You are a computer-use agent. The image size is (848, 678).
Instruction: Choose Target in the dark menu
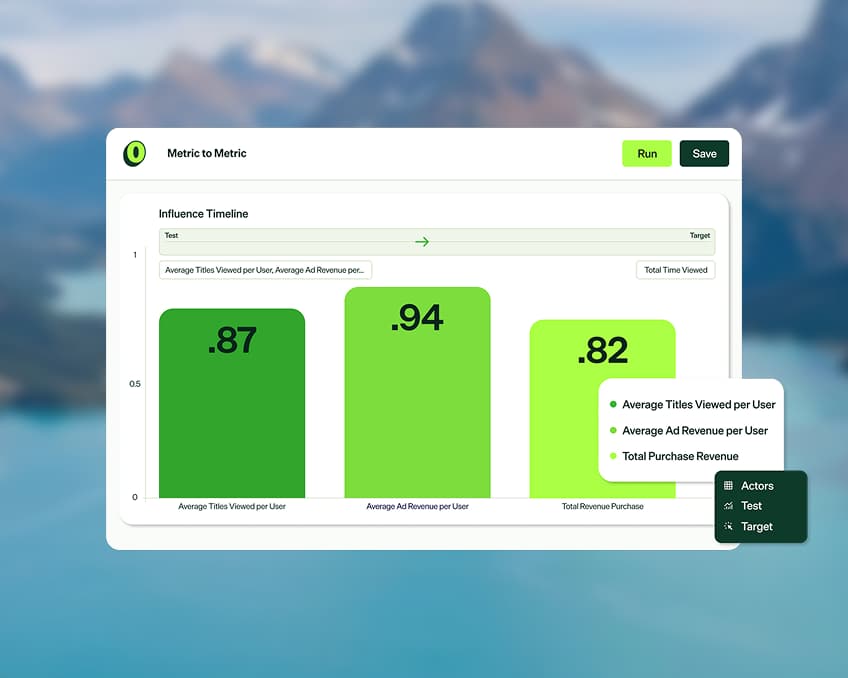[748, 526]
